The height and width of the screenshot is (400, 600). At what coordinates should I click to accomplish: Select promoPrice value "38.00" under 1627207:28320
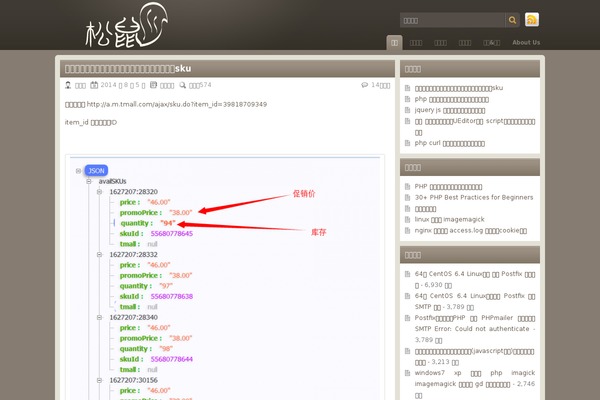pos(181,213)
